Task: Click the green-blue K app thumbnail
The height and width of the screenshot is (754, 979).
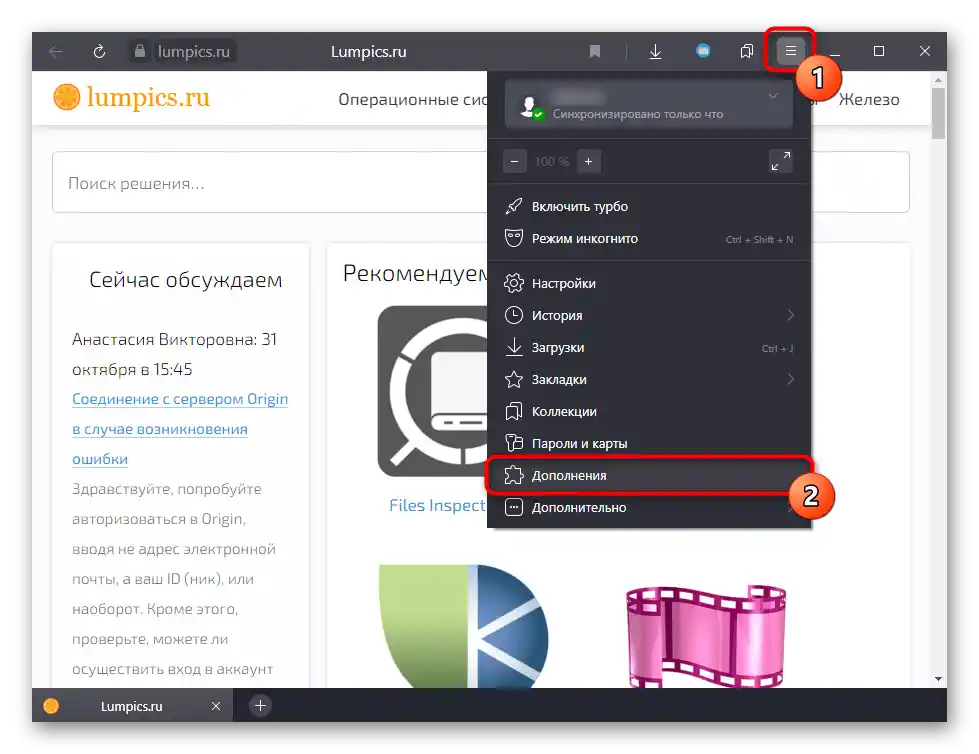Action: click(x=463, y=626)
